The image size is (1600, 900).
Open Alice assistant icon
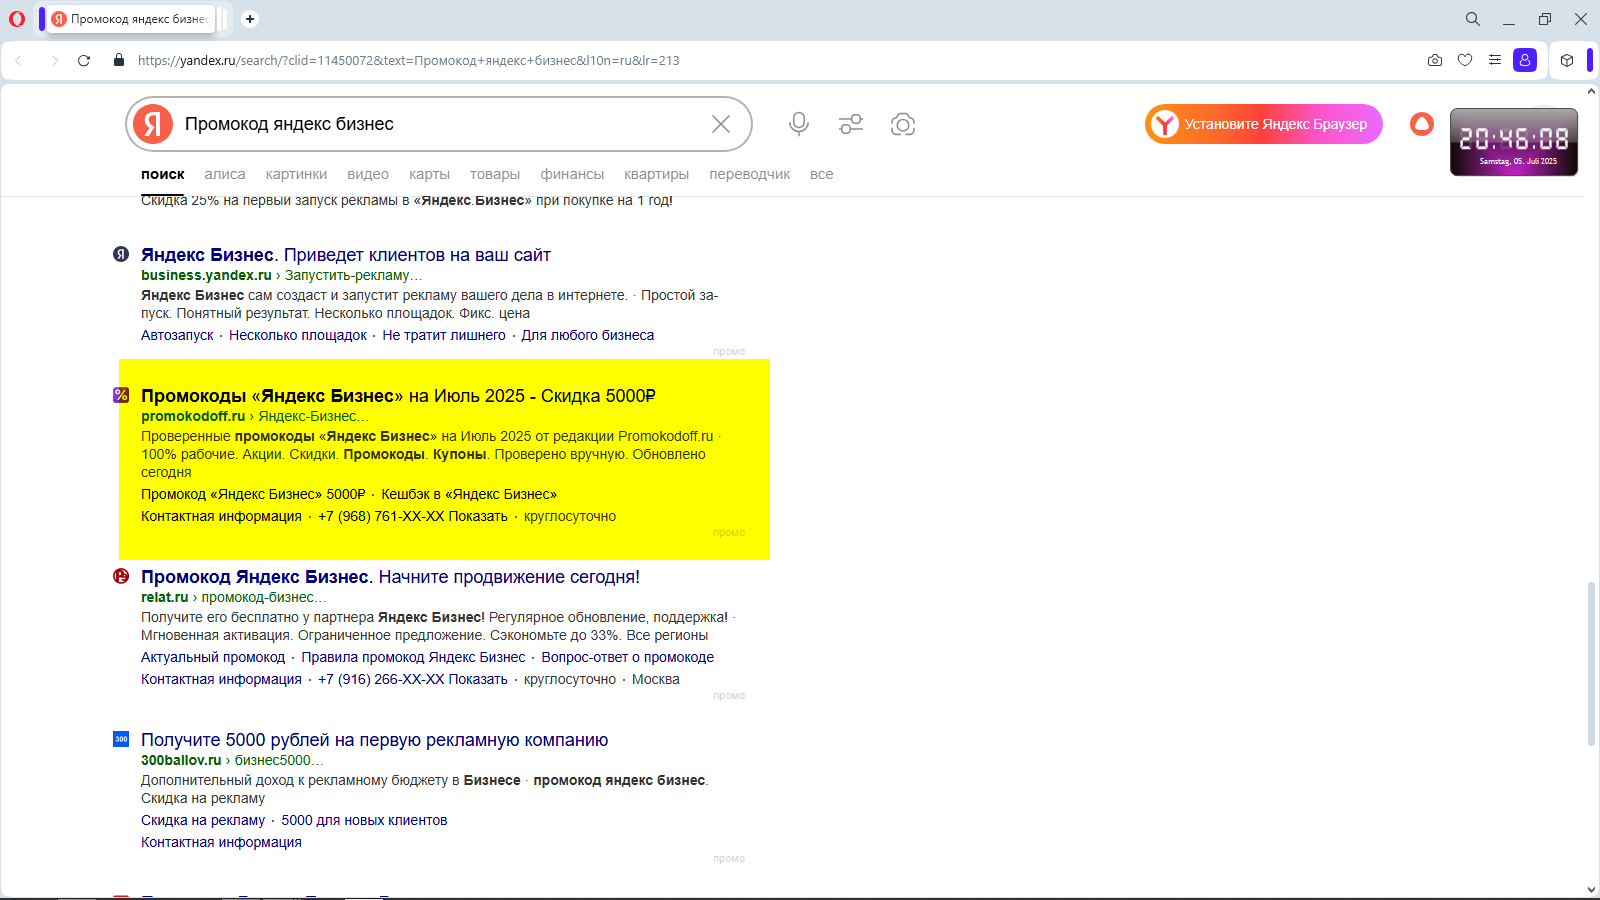click(1422, 124)
